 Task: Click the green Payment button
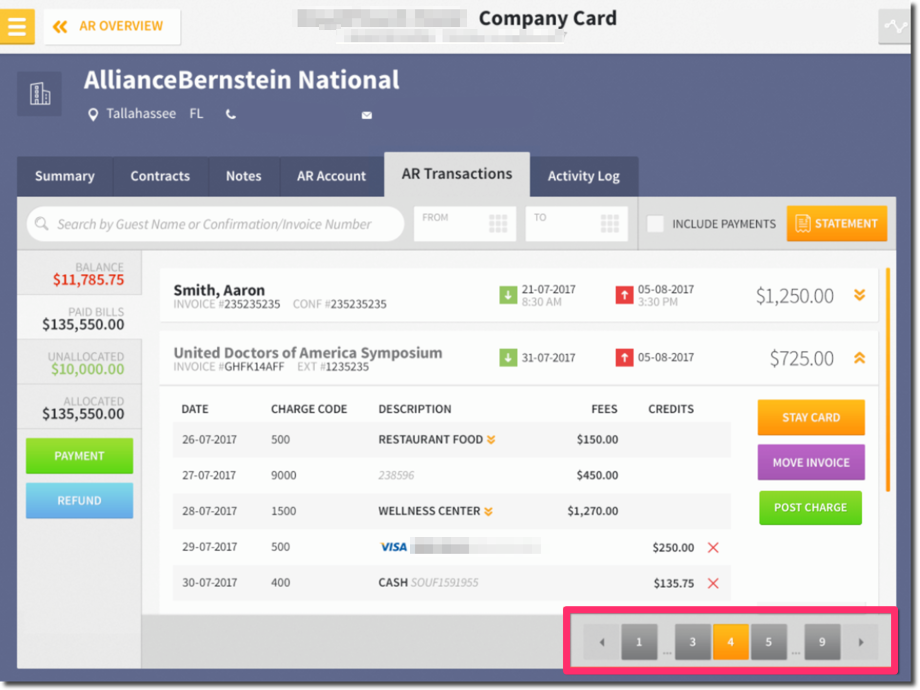pos(79,456)
